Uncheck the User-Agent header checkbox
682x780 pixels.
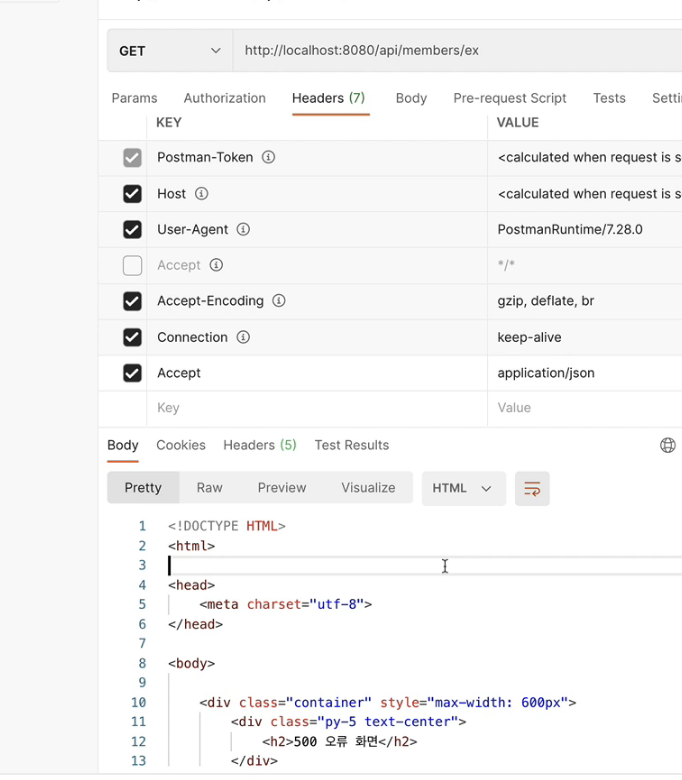(132, 229)
